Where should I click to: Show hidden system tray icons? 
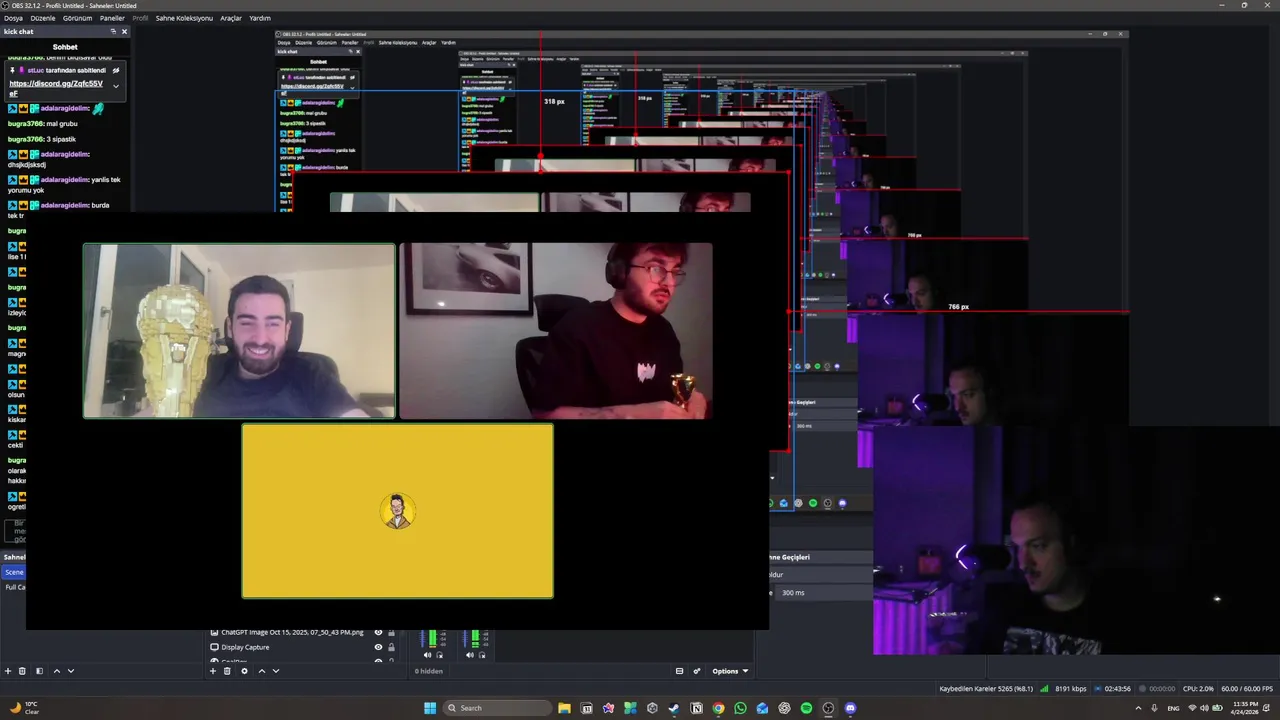click(x=1138, y=708)
